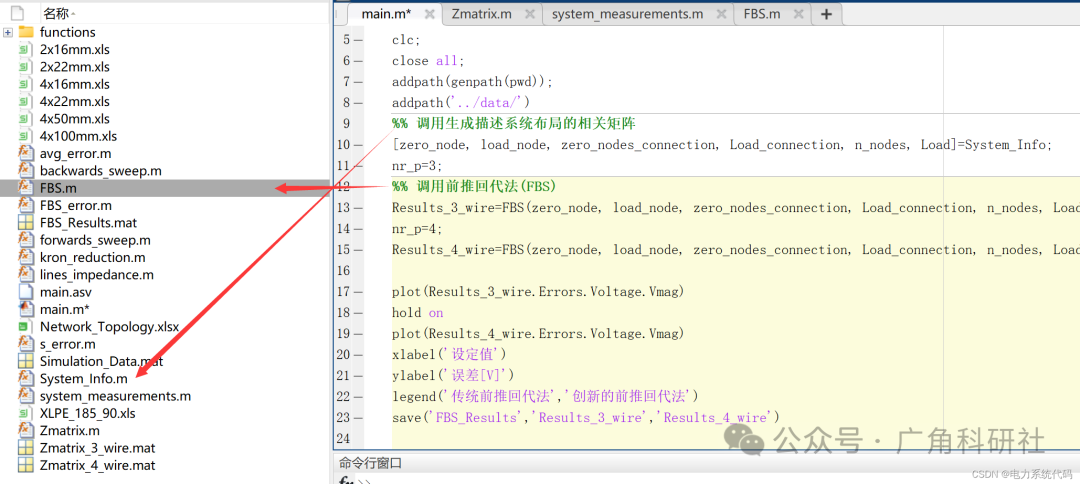Click the backwards_sweep.m function icon
Image resolution: width=1080 pixels, height=484 pixels.
coord(25,170)
